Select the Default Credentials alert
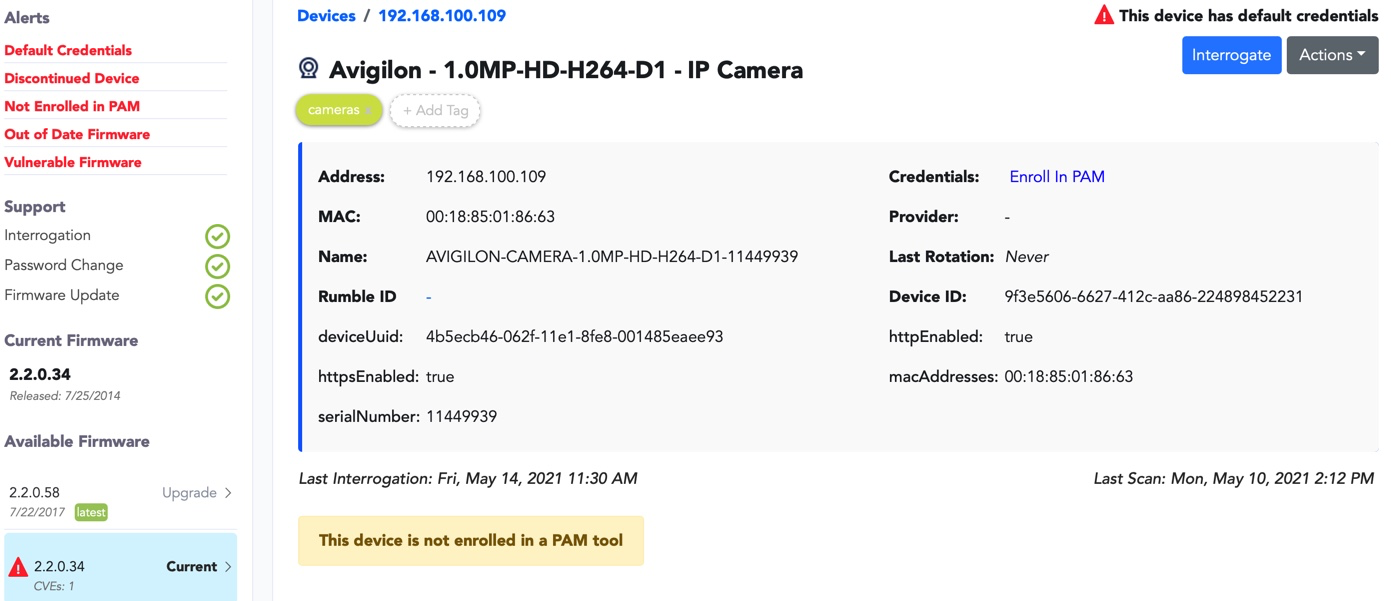 point(68,50)
